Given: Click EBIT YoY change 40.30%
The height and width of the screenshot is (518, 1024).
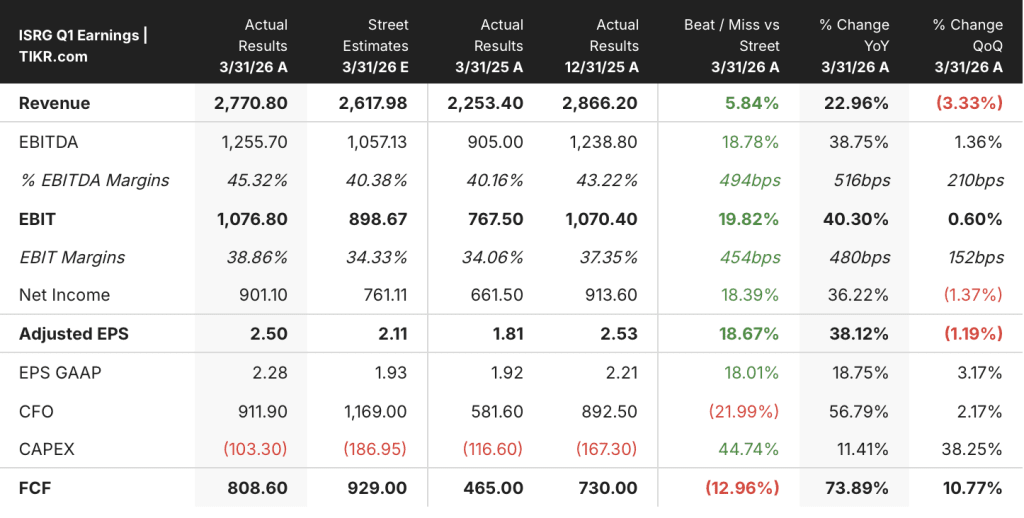Looking at the screenshot, I should point(856,219).
